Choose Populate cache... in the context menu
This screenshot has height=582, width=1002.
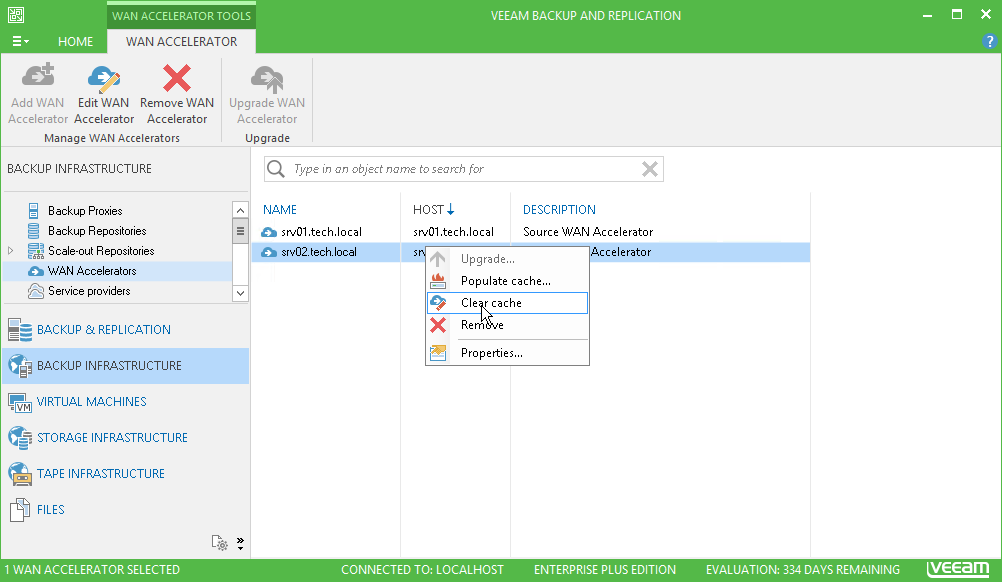pyautogui.click(x=507, y=280)
